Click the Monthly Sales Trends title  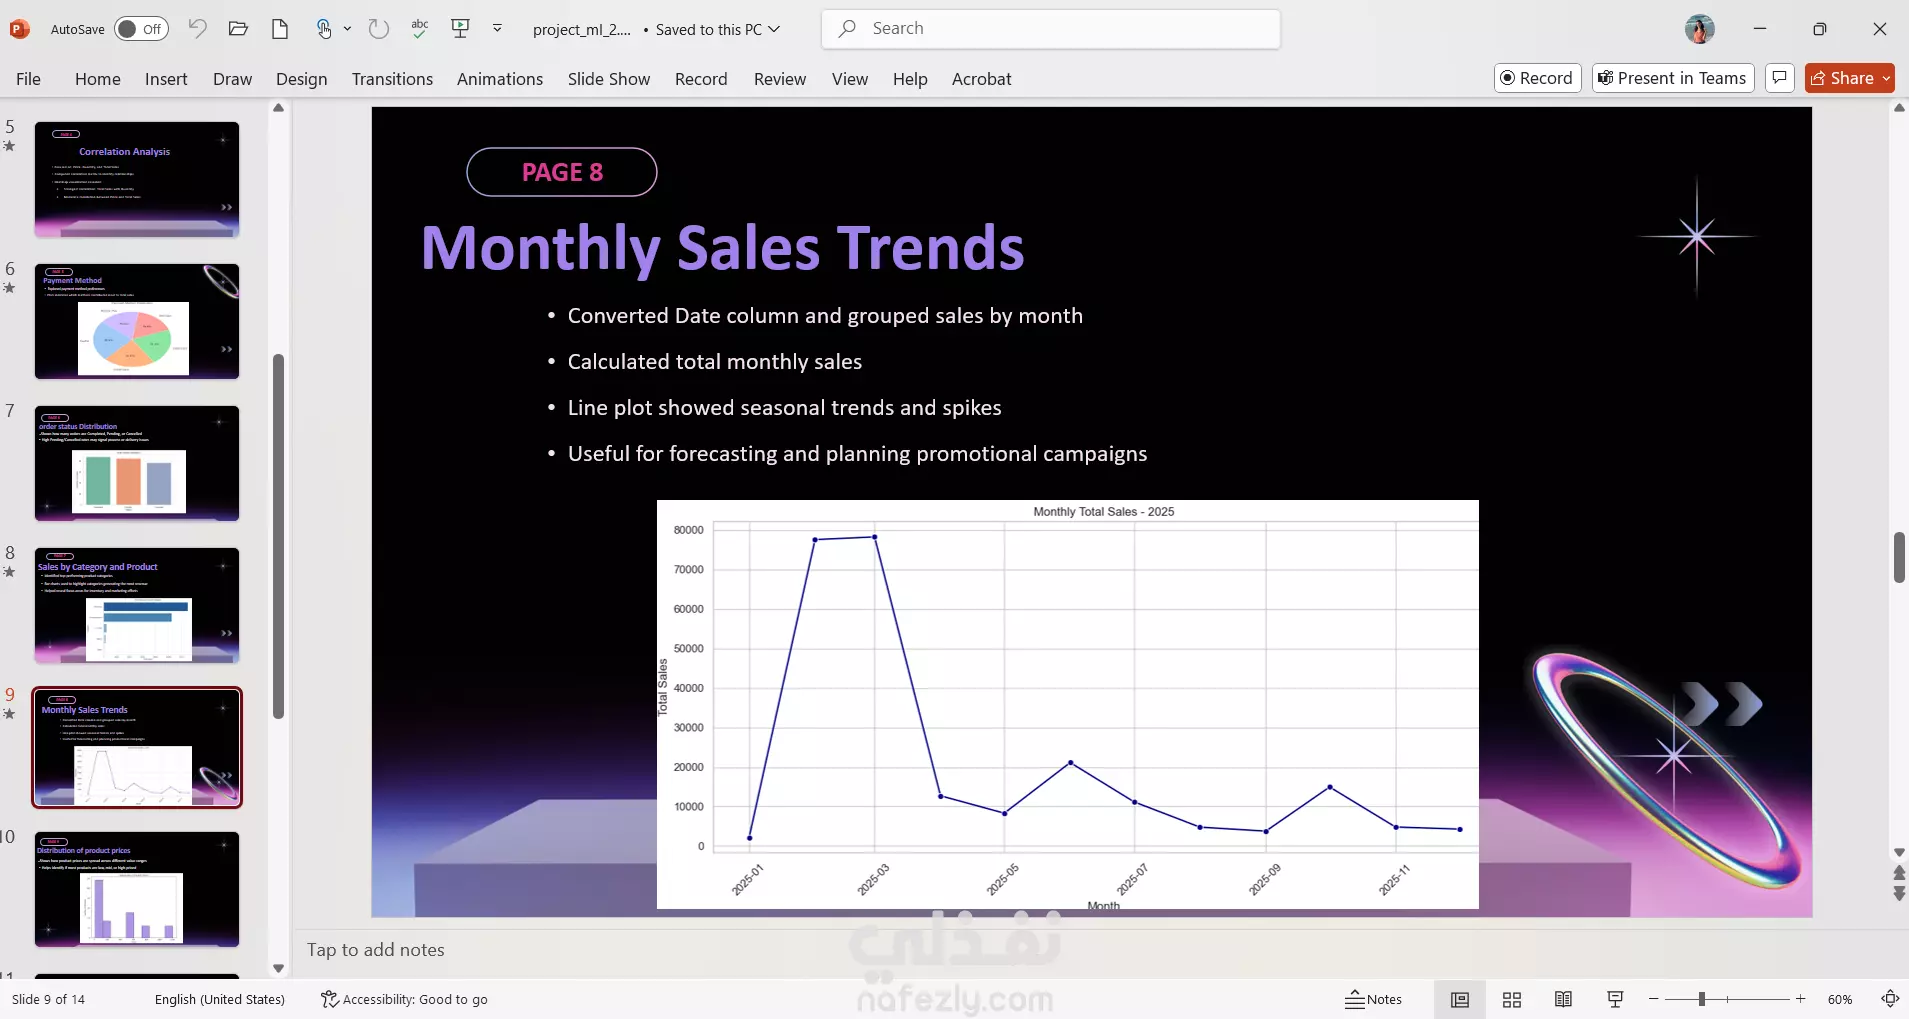point(723,248)
